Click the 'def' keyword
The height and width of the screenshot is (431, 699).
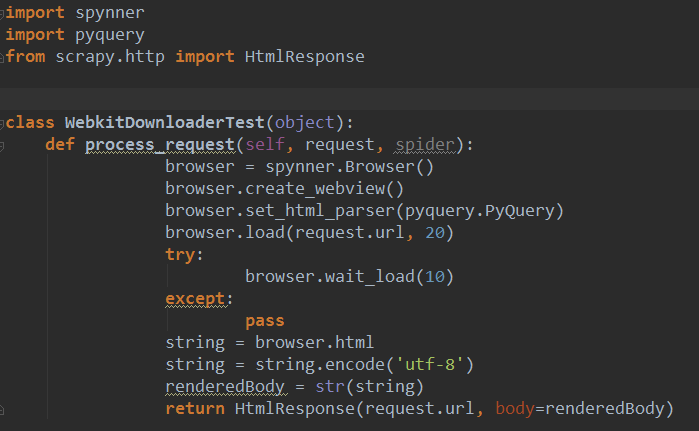pyautogui.click(x=60, y=145)
